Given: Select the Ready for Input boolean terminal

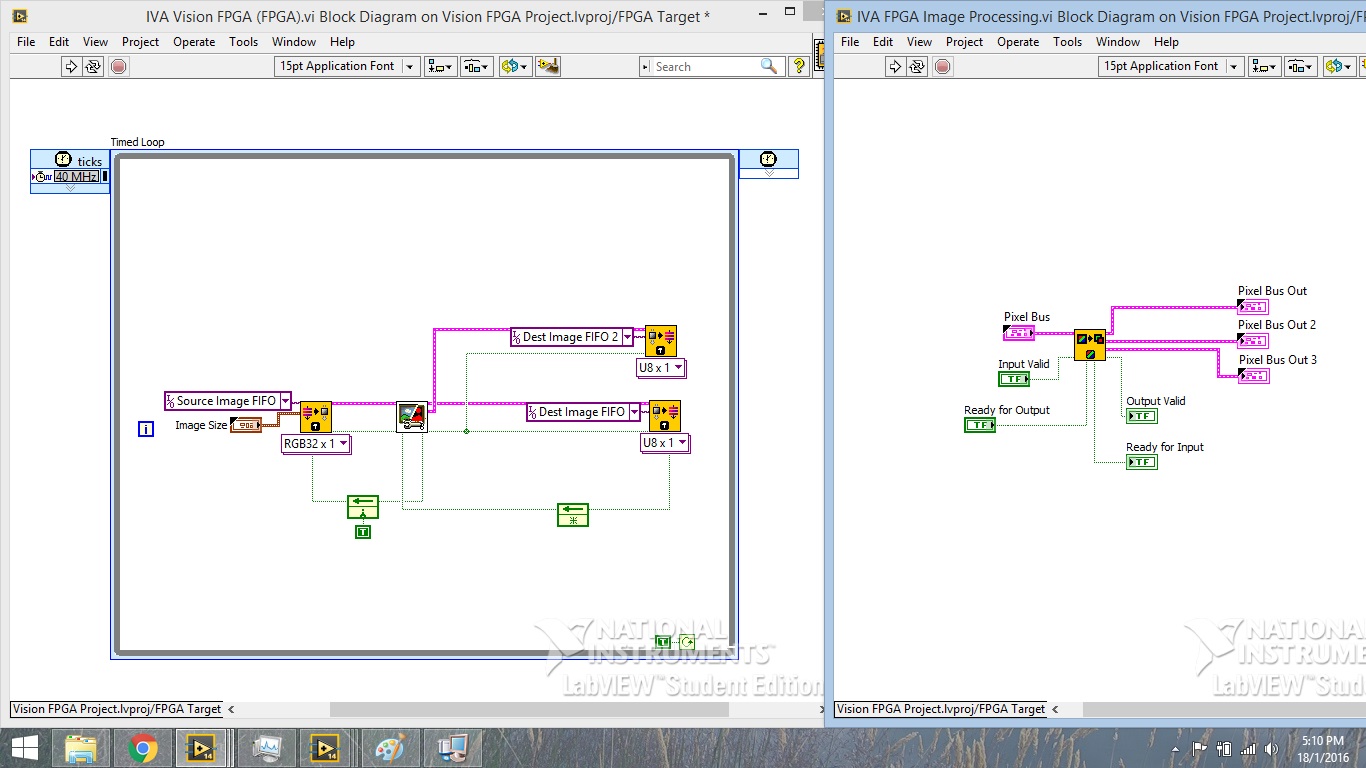Looking at the screenshot, I should click(1142, 462).
